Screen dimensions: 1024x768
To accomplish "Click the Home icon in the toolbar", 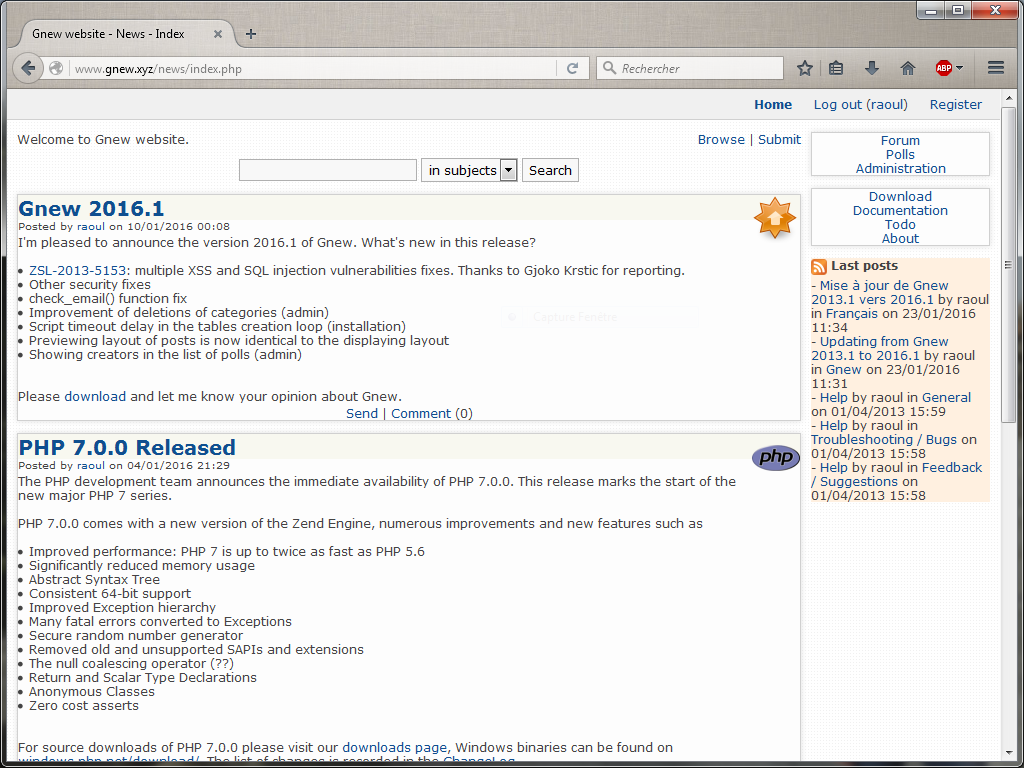I will click(x=907, y=68).
